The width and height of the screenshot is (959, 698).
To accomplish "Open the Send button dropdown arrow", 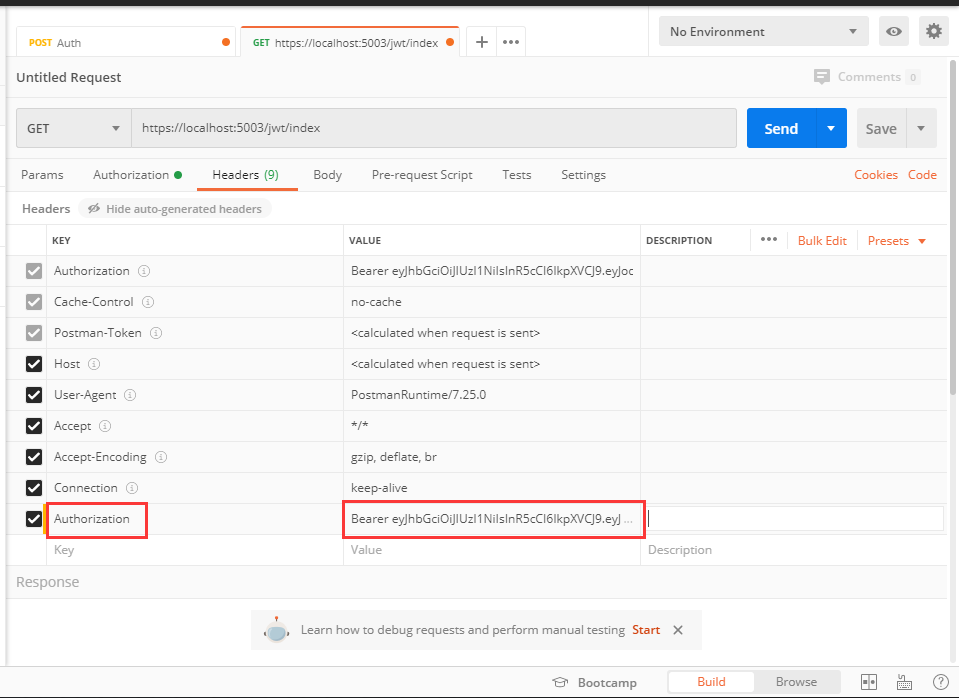I will [831, 129].
